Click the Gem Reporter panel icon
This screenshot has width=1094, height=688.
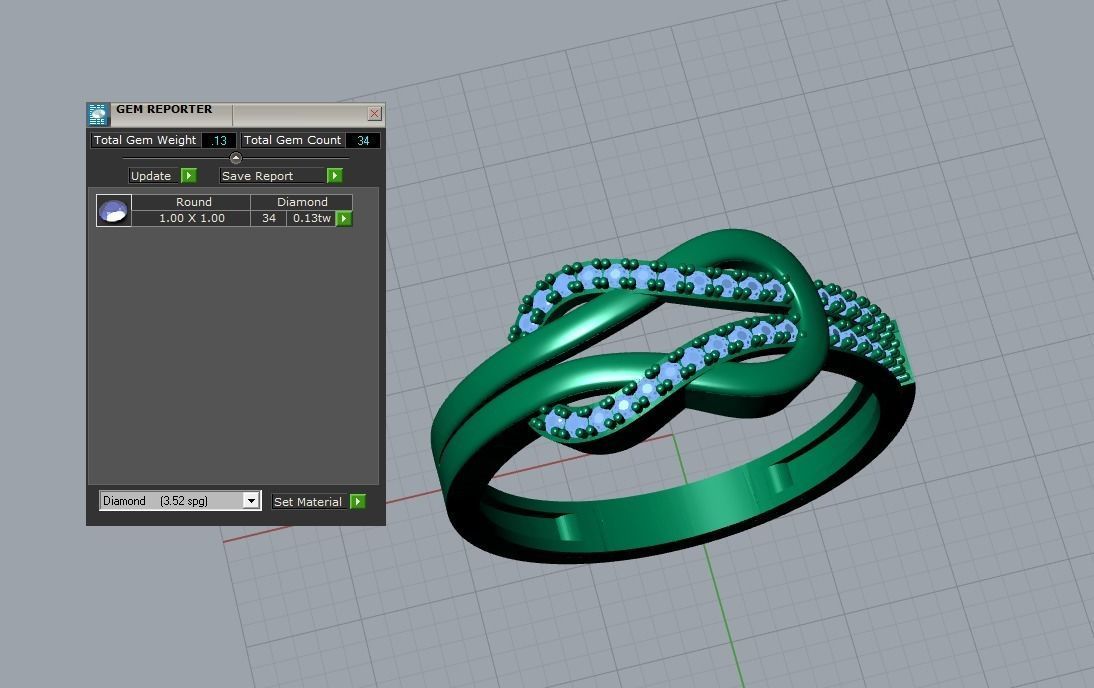click(x=98, y=114)
